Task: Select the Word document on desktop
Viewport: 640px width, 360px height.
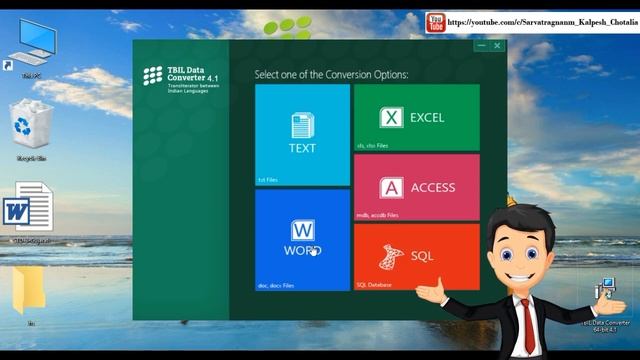Action: 29,212
